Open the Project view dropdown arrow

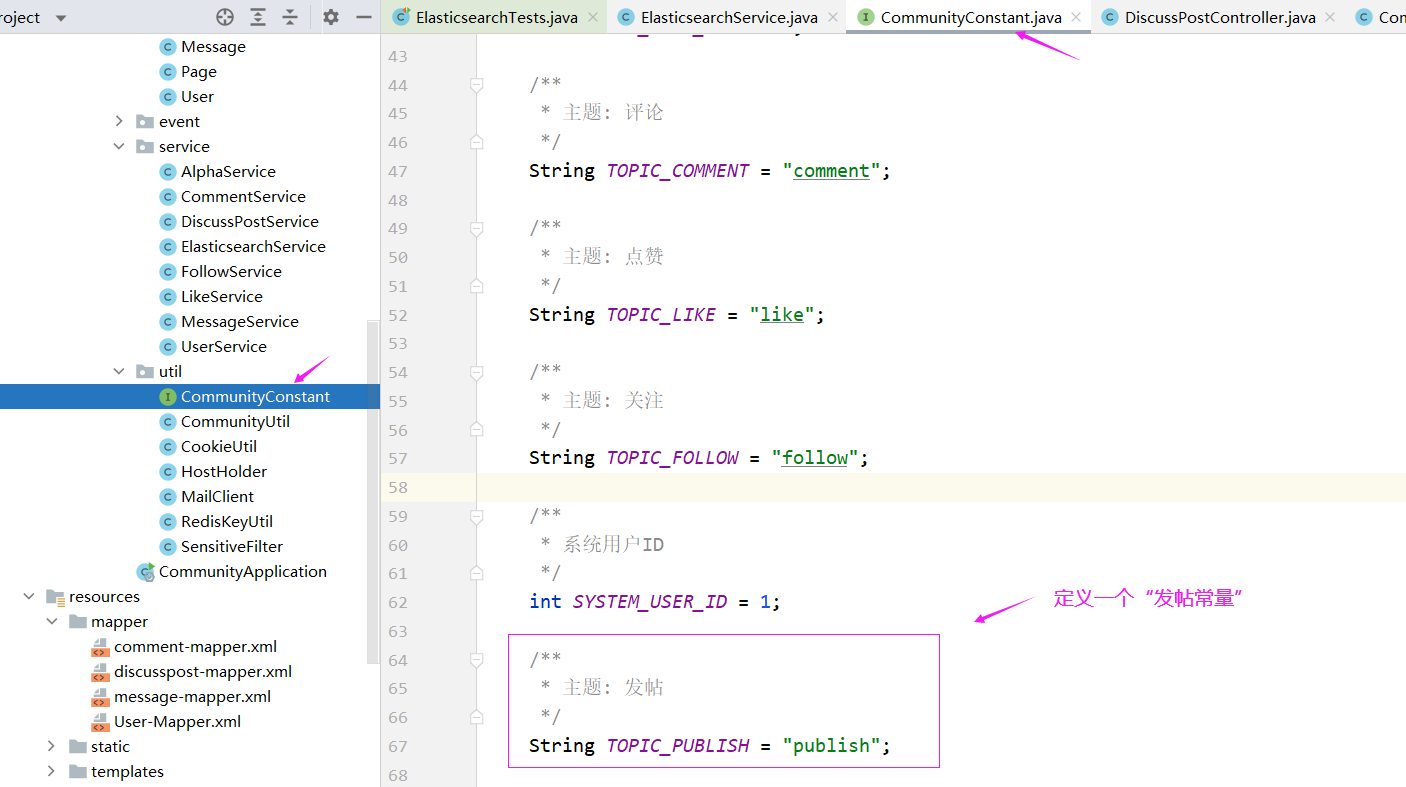61,18
